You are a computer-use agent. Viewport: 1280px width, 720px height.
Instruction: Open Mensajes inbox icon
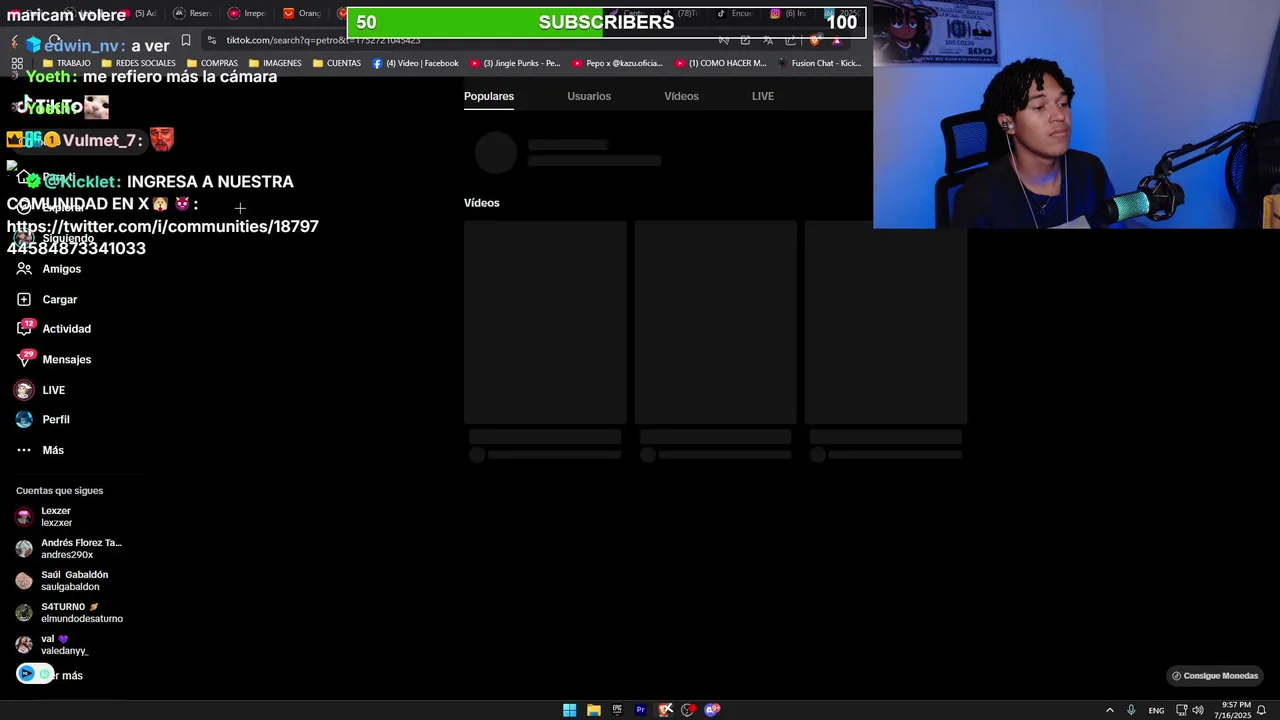(24, 359)
